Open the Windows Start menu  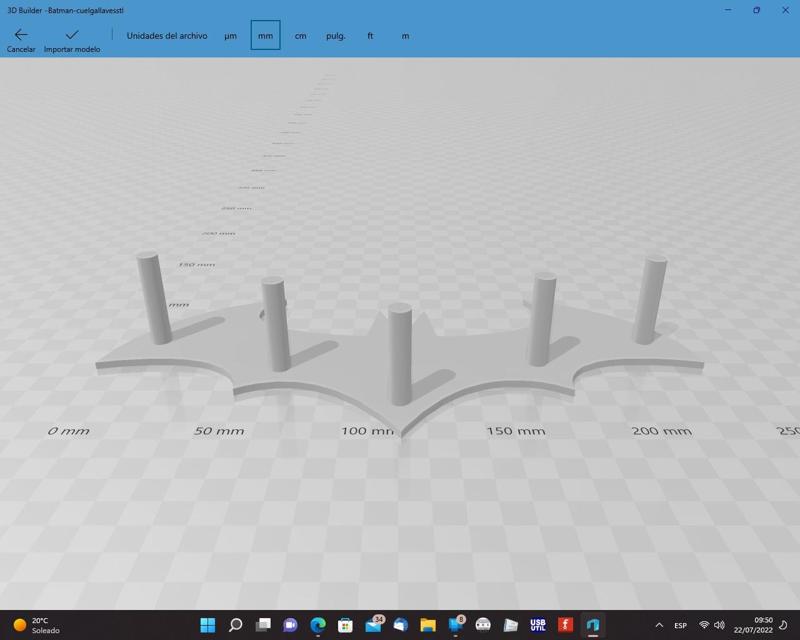pyautogui.click(x=208, y=625)
